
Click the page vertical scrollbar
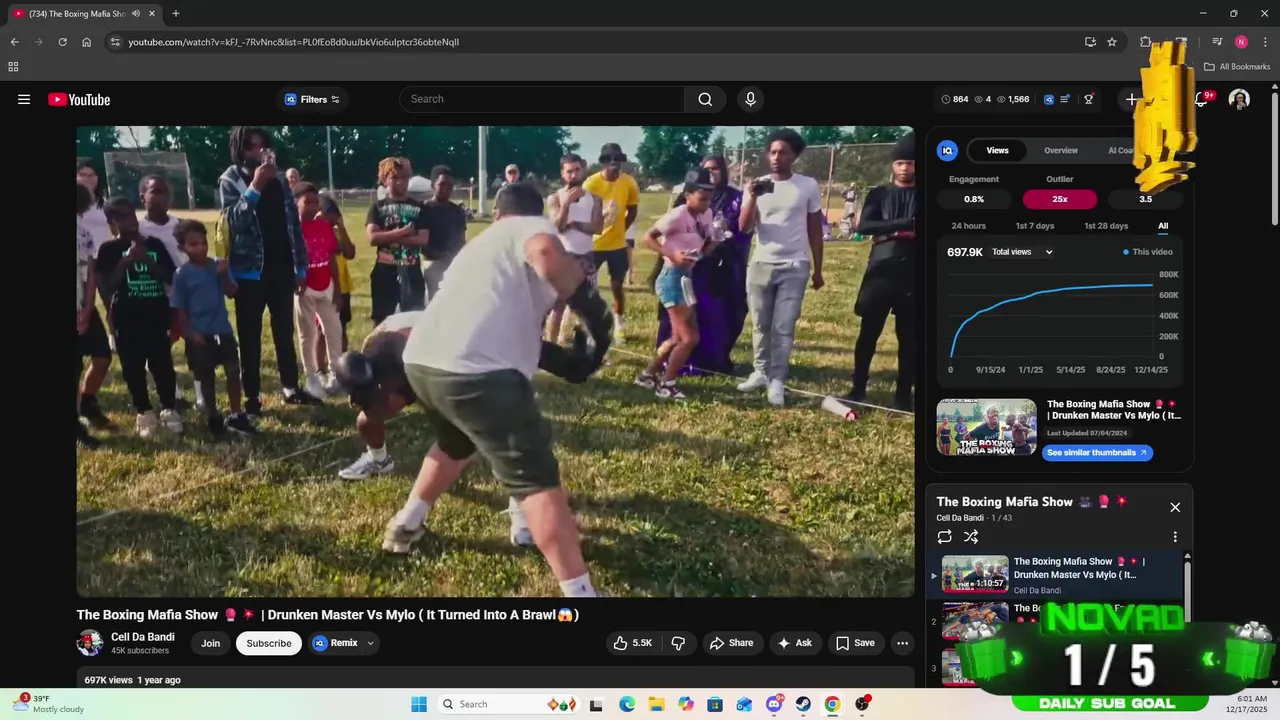click(1274, 160)
